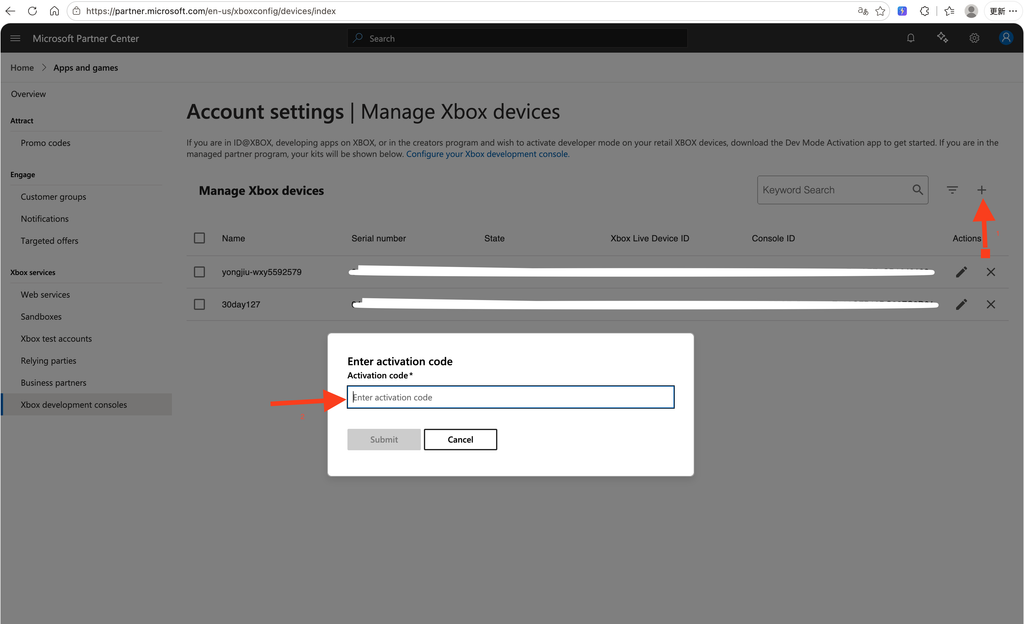Tick the select-all devices checkbox

(199, 238)
